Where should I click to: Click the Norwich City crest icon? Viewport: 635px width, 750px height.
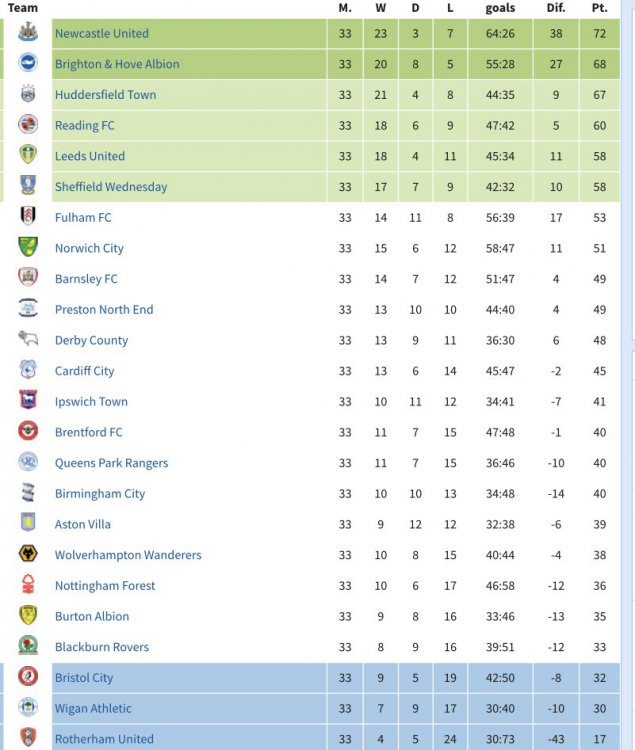point(28,248)
